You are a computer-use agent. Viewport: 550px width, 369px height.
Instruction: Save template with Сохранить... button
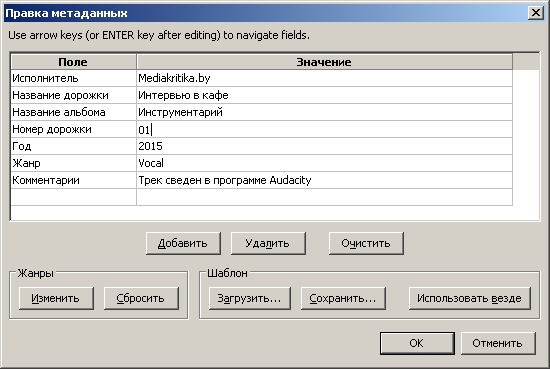(x=343, y=298)
